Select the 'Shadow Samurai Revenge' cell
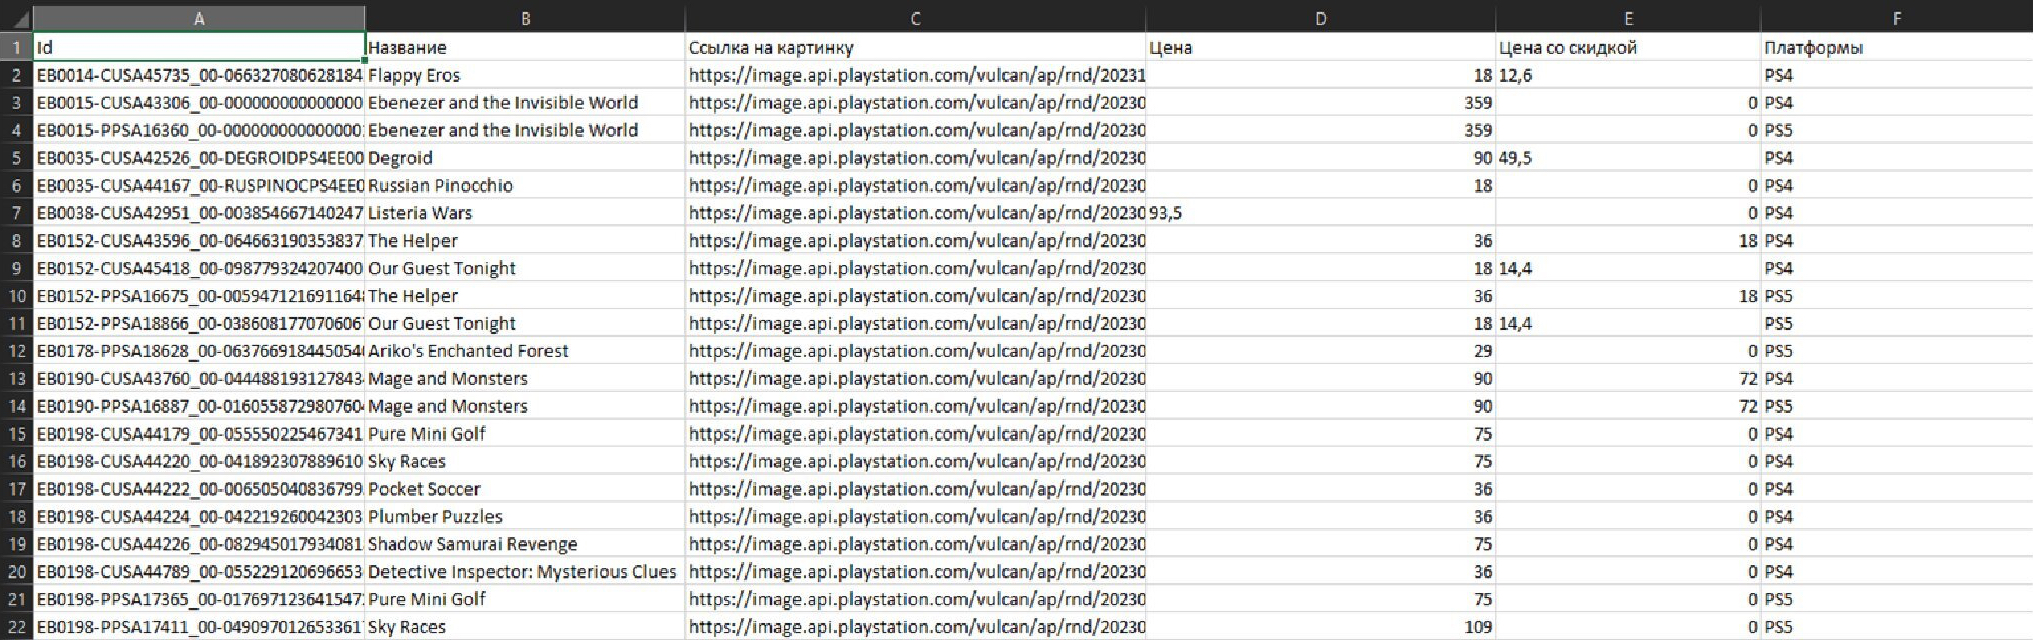Image resolution: width=2033 pixels, height=640 pixels. (x=525, y=544)
